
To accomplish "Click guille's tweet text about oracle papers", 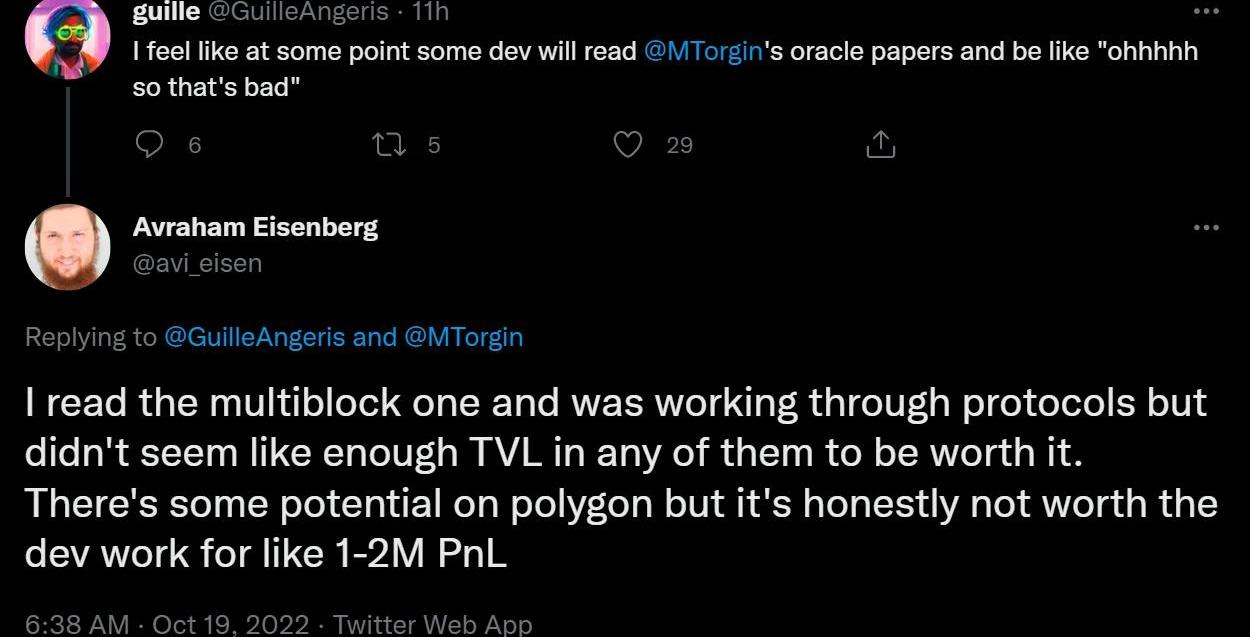I will [400, 52].
